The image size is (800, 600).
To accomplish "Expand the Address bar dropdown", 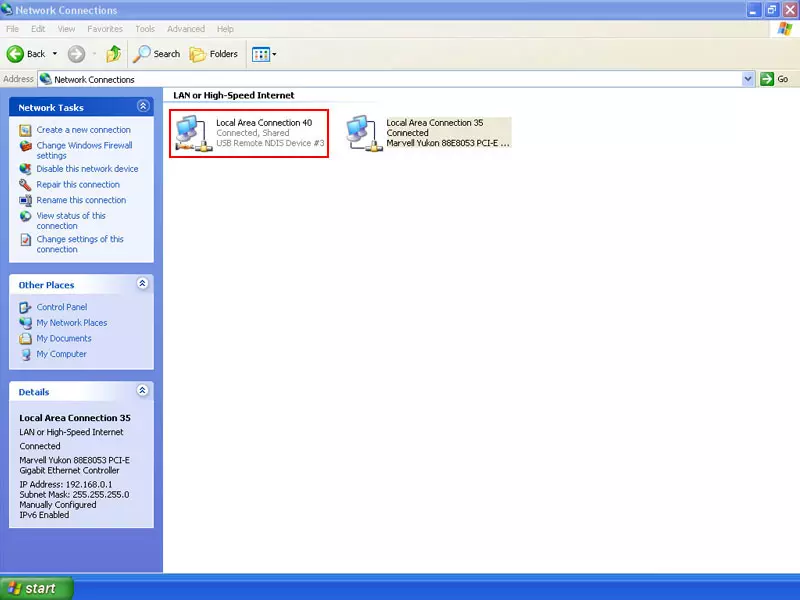I will [748, 79].
